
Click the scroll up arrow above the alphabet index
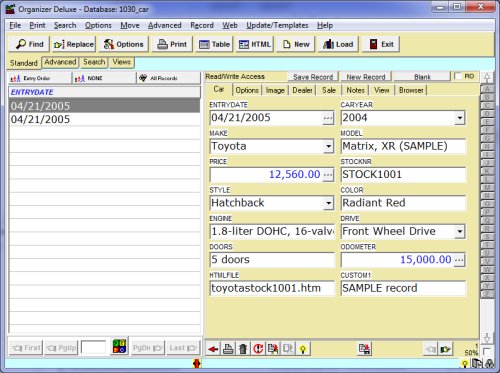coord(487,77)
